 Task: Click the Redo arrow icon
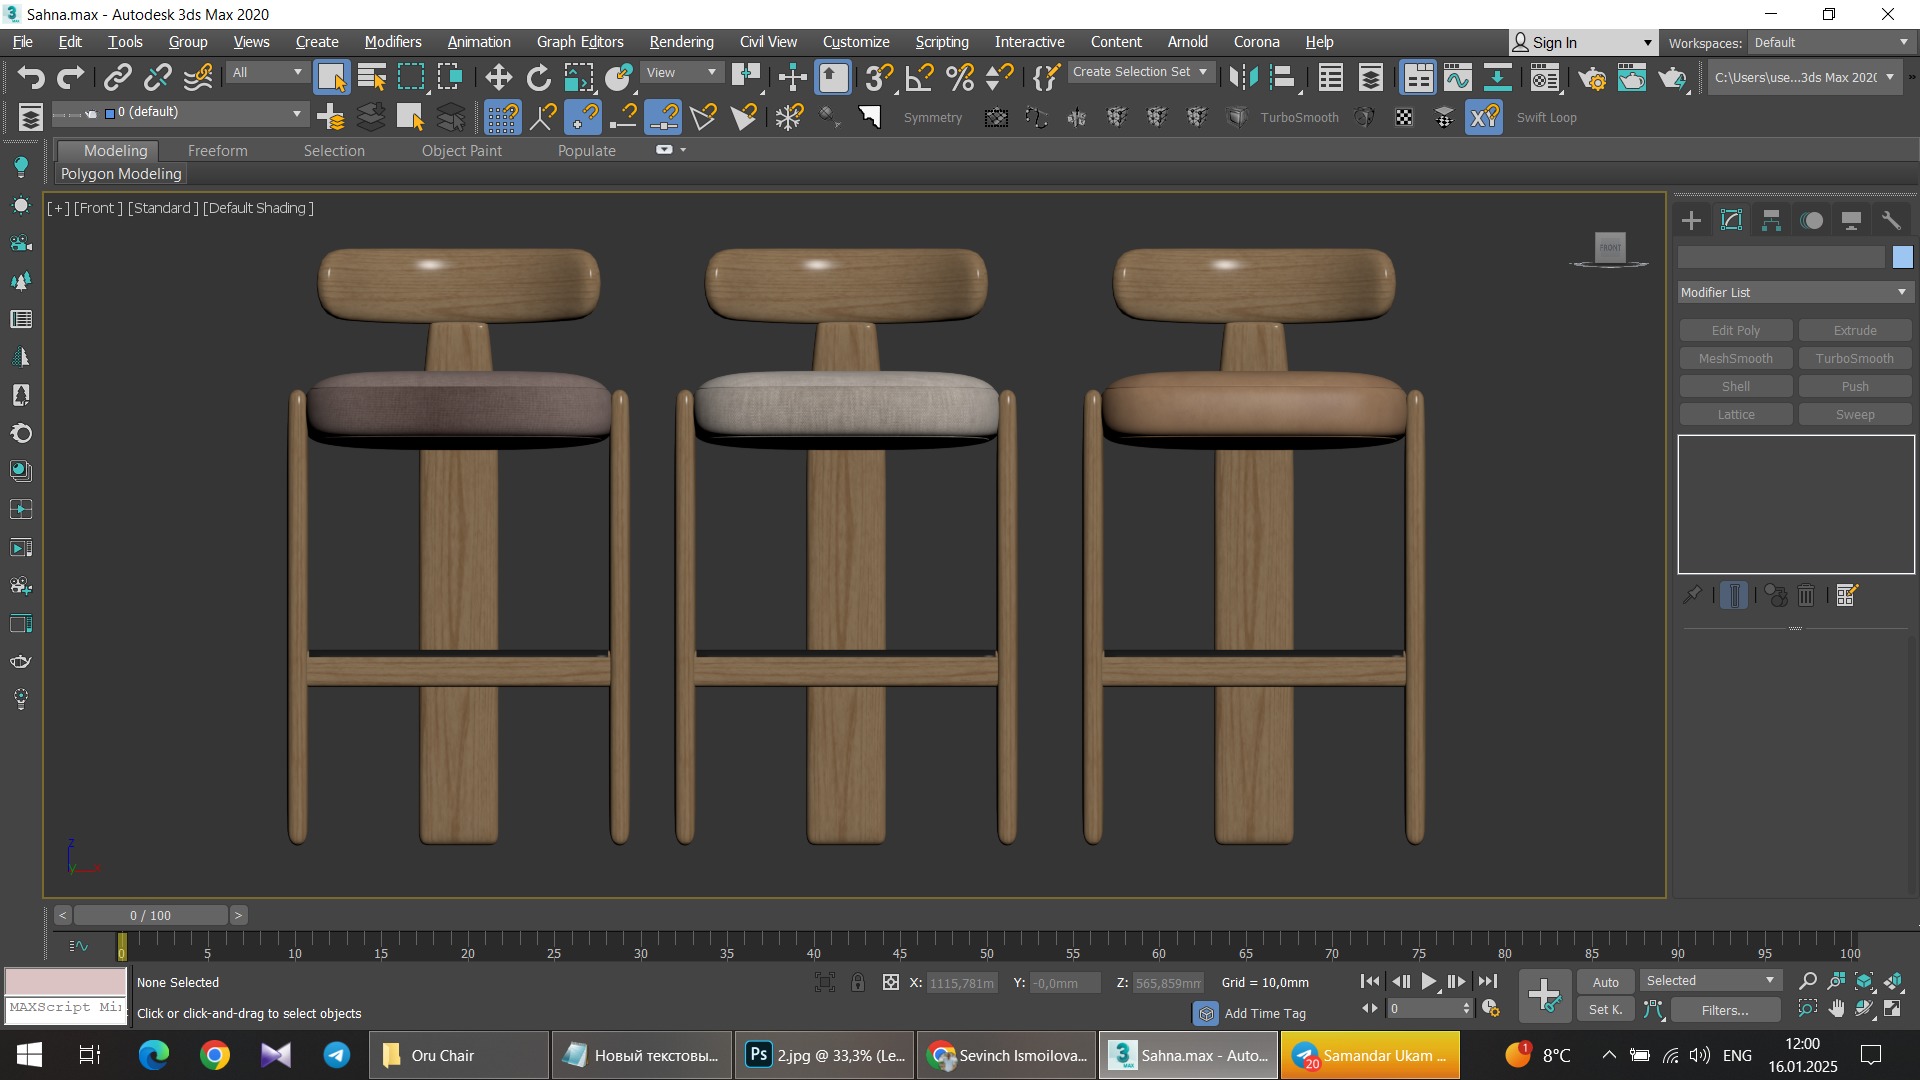71,77
